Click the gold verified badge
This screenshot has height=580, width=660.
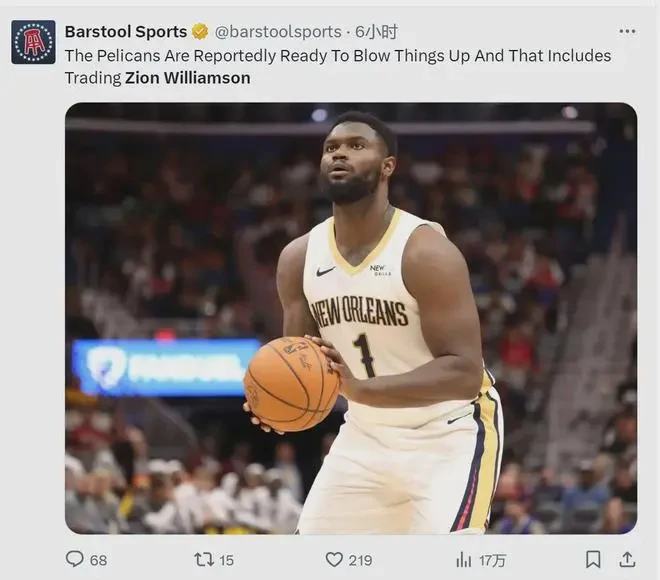pyautogui.click(x=200, y=32)
